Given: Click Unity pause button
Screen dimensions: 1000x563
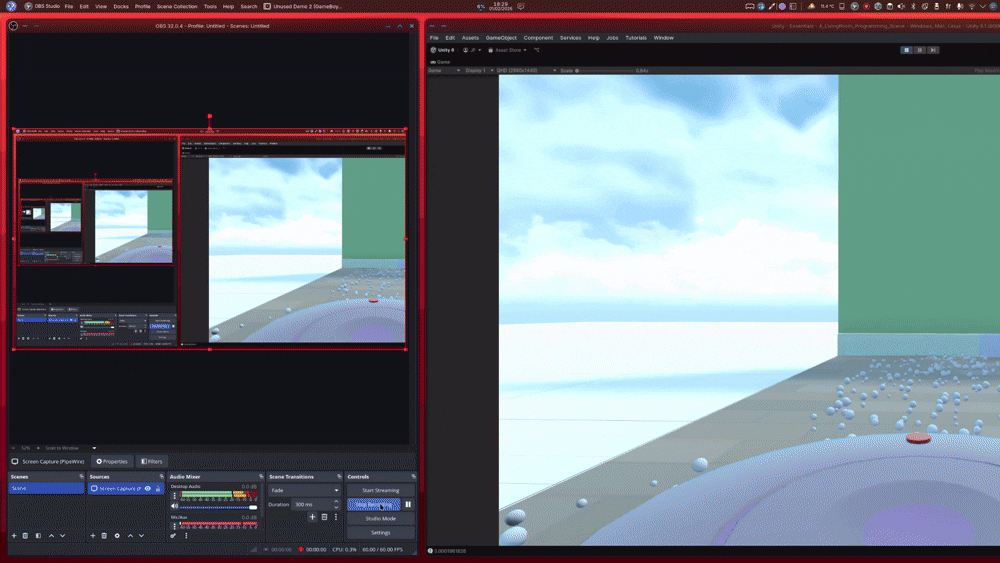Looking at the screenshot, I should pos(920,50).
